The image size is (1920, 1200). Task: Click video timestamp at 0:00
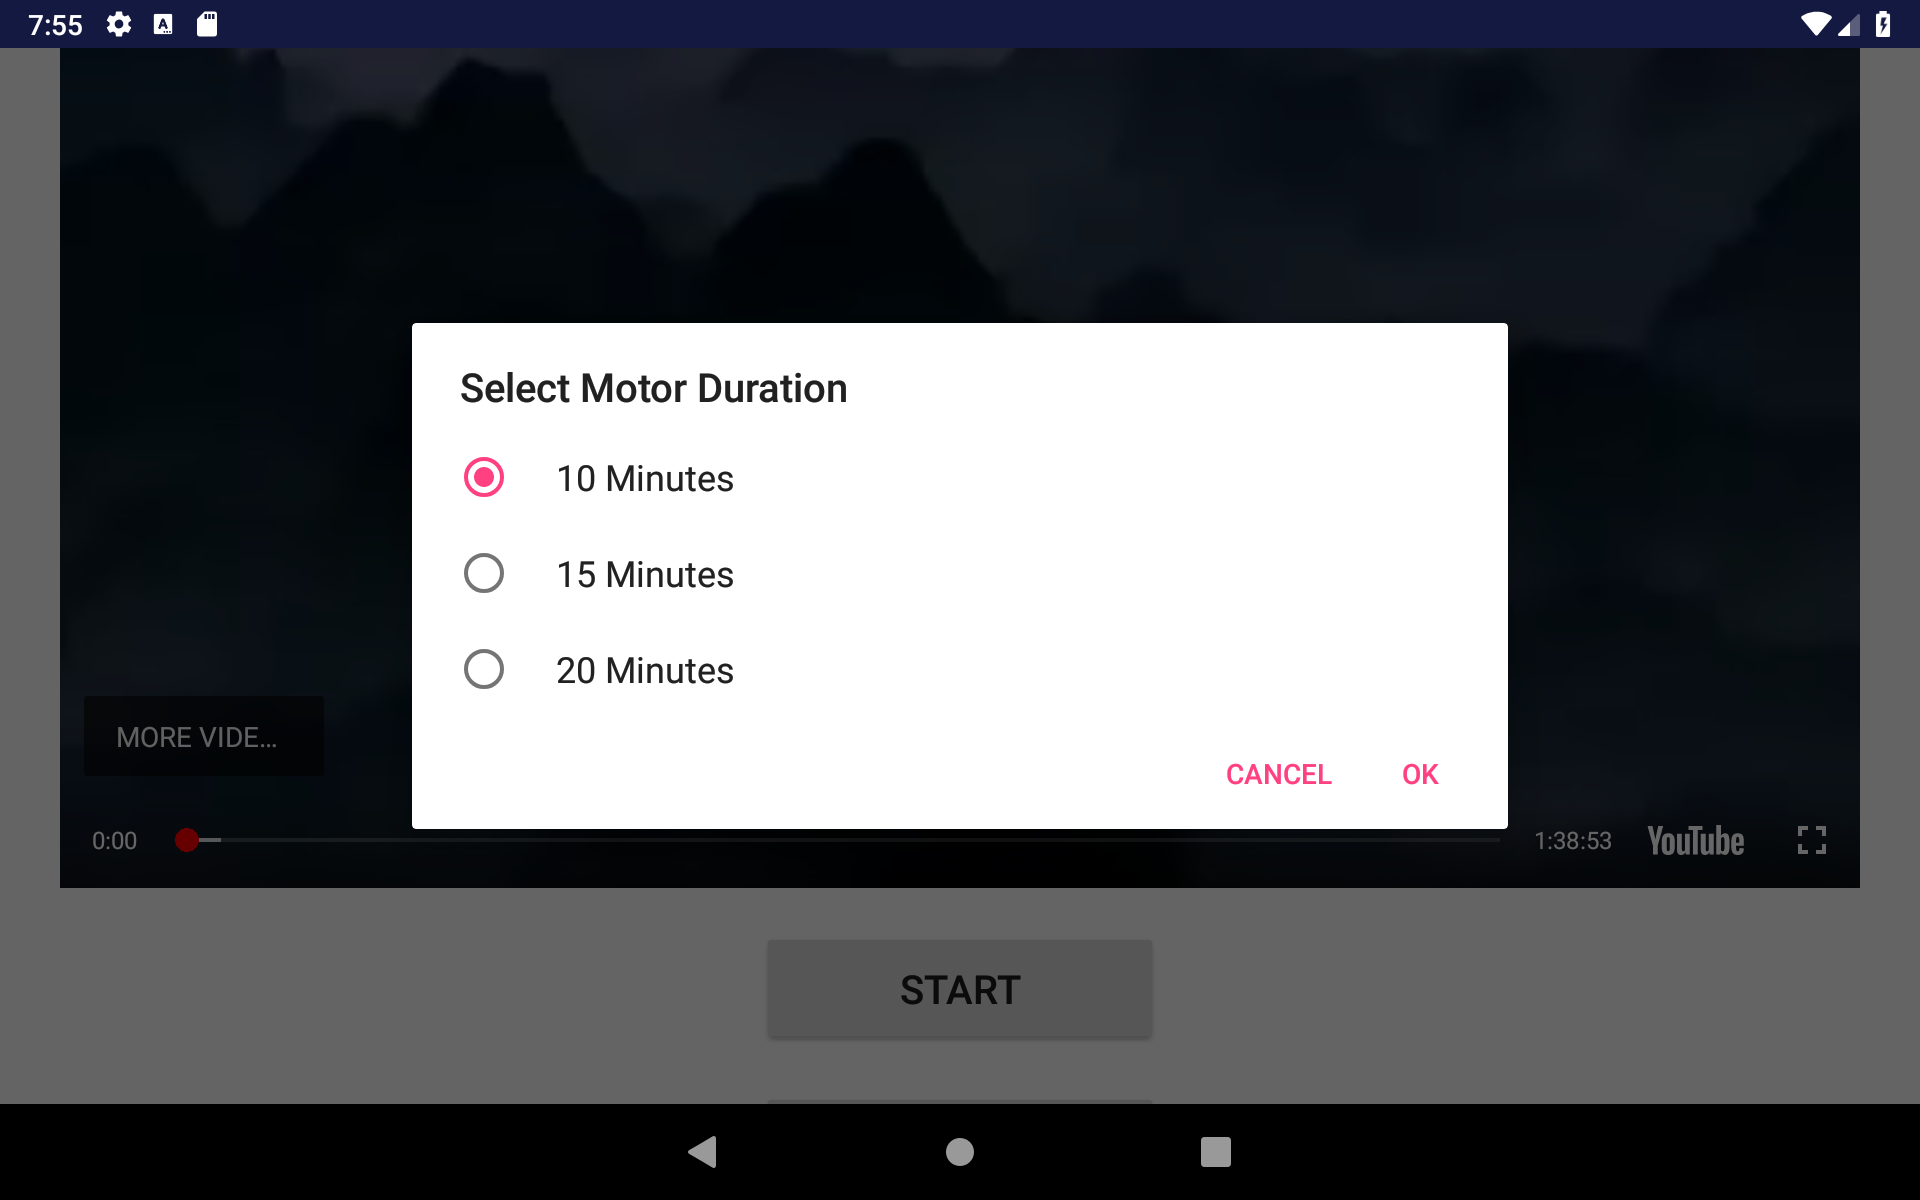pos(112,839)
